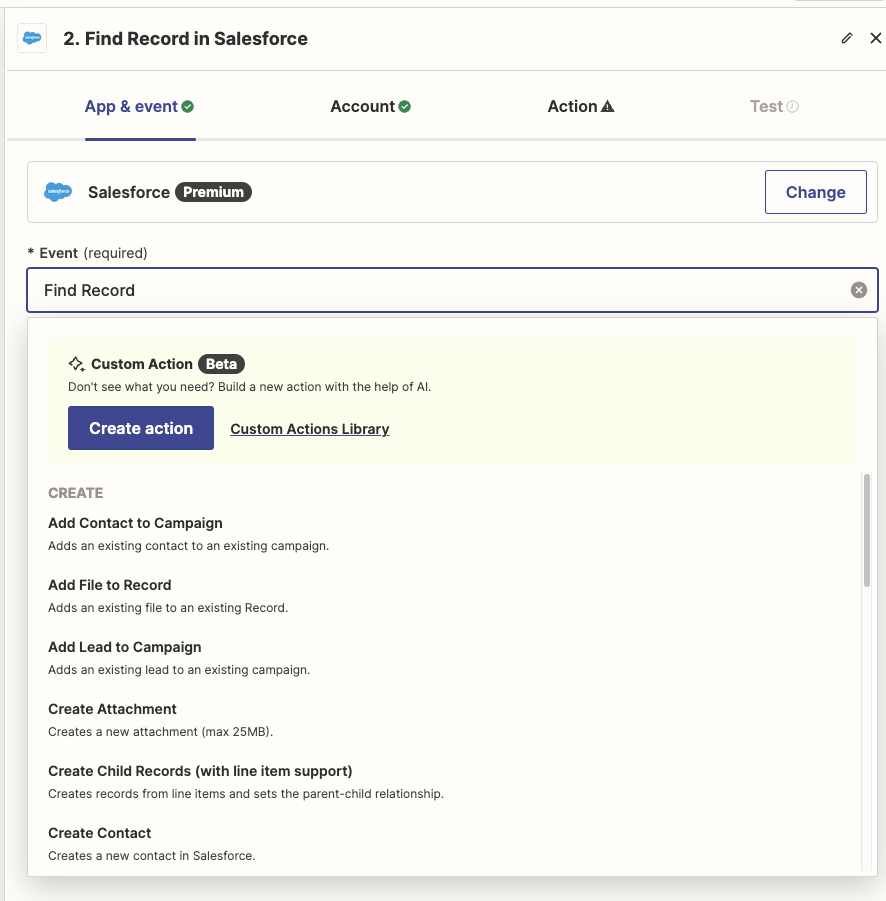Click the Create action button
The height and width of the screenshot is (901, 886).
(141, 428)
